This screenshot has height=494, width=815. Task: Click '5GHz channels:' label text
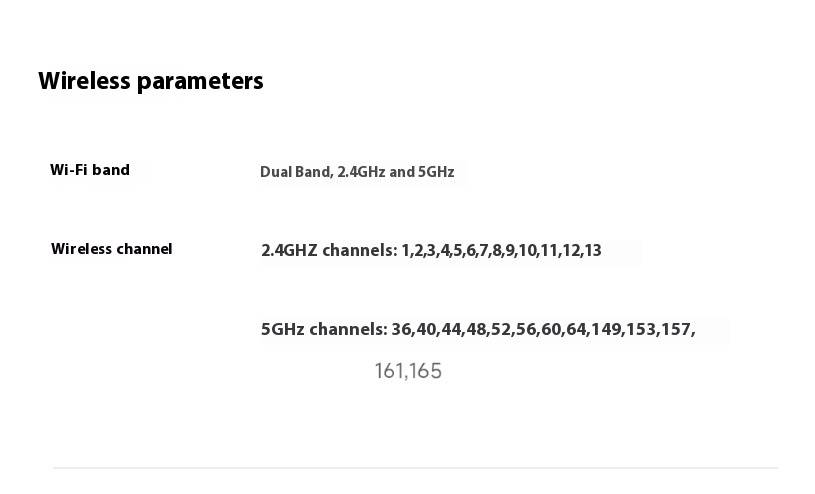click(x=324, y=329)
